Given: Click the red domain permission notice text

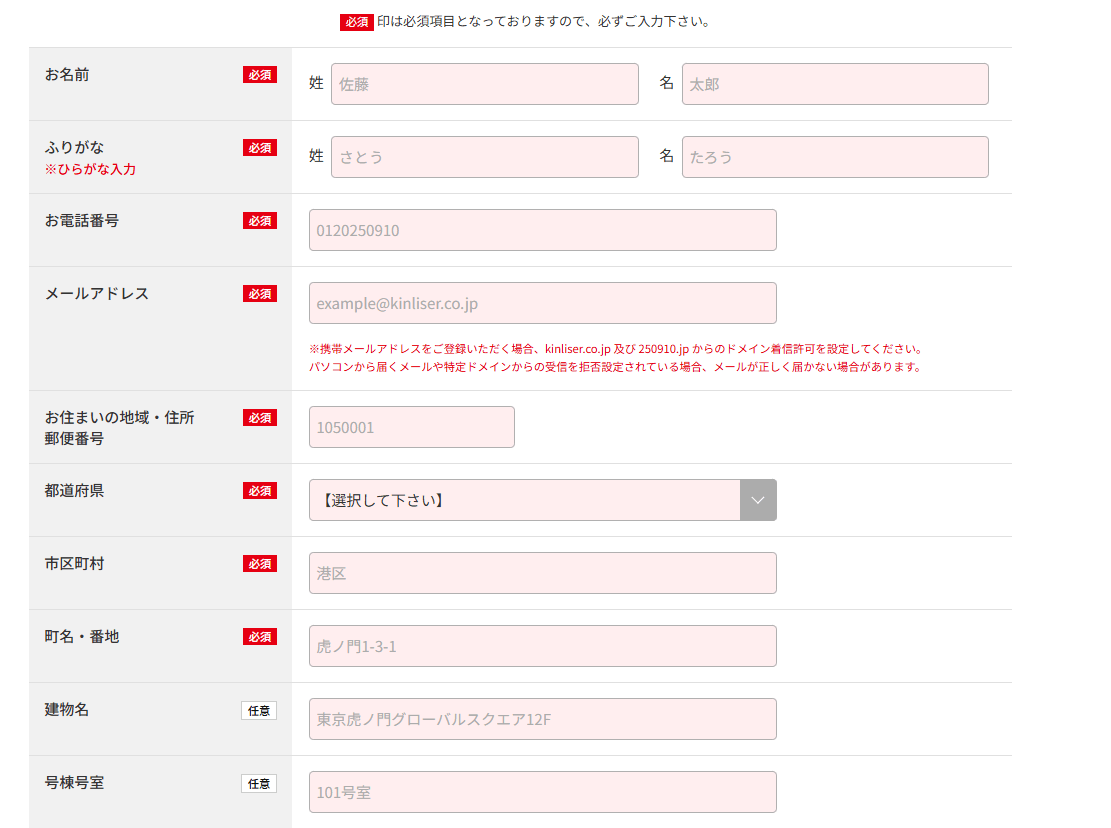Looking at the screenshot, I should (x=615, y=350).
